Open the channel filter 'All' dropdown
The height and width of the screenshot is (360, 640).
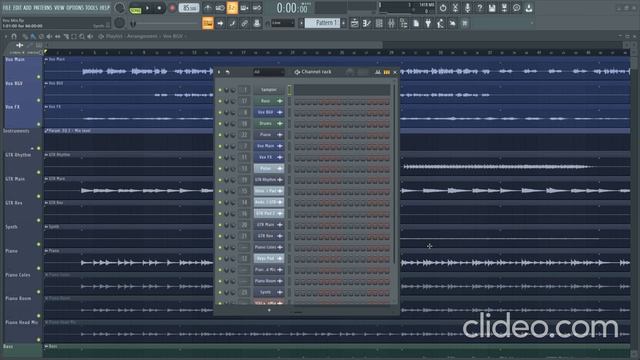(x=268, y=72)
